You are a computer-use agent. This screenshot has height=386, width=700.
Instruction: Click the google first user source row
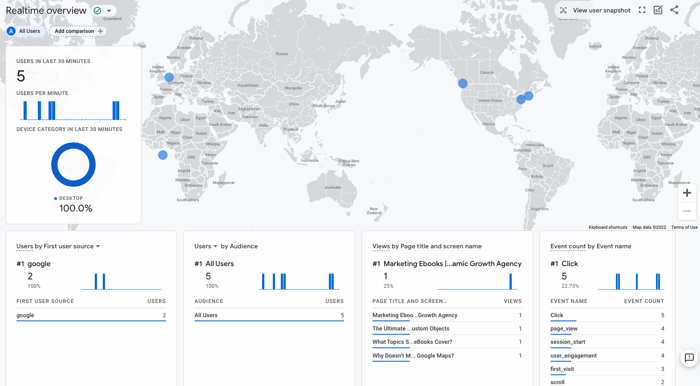coord(91,315)
